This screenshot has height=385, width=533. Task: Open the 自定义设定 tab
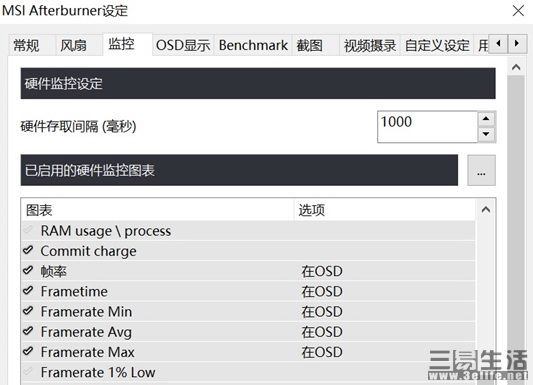[437, 45]
